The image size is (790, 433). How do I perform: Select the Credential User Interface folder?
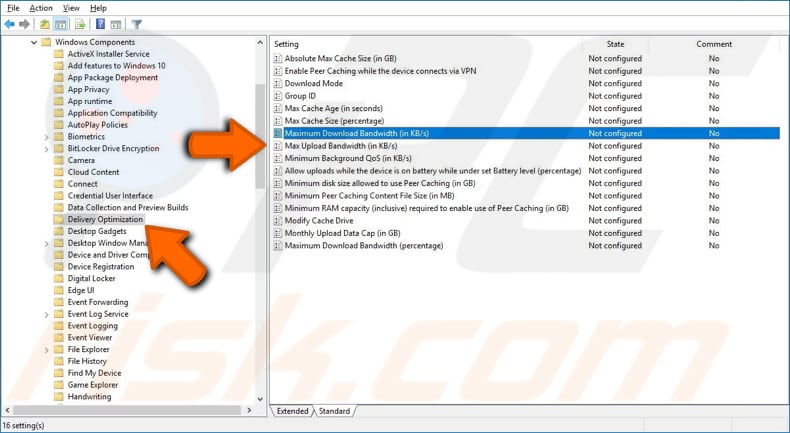(110, 196)
